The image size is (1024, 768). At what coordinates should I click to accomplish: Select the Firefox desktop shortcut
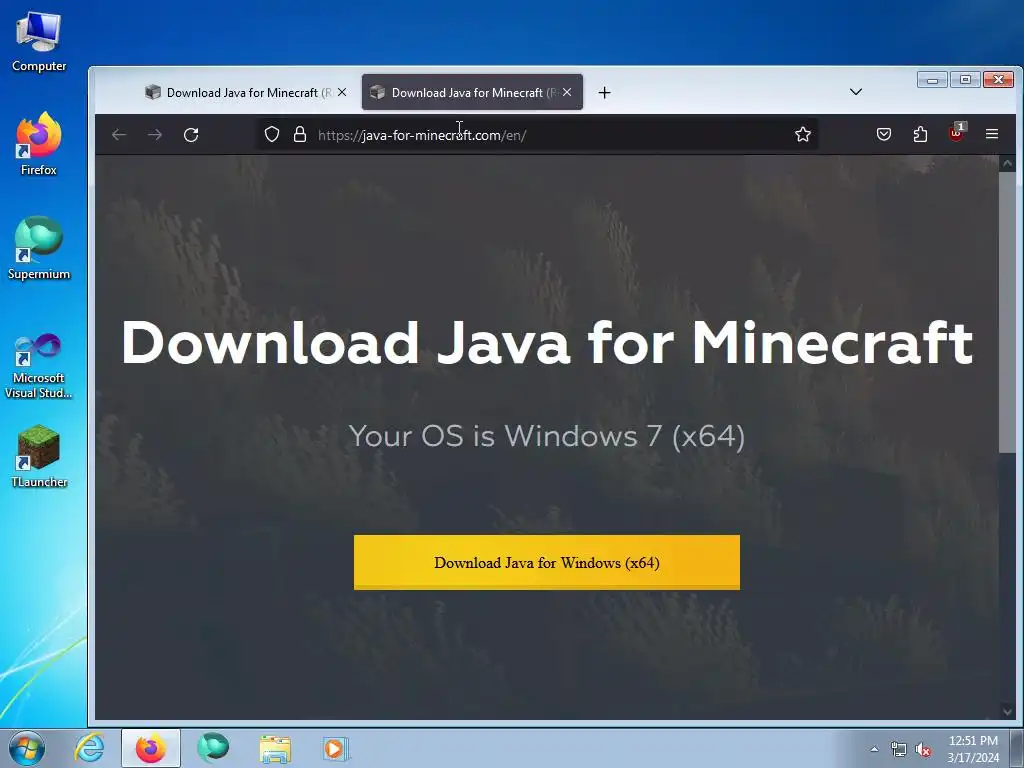(x=39, y=144)
